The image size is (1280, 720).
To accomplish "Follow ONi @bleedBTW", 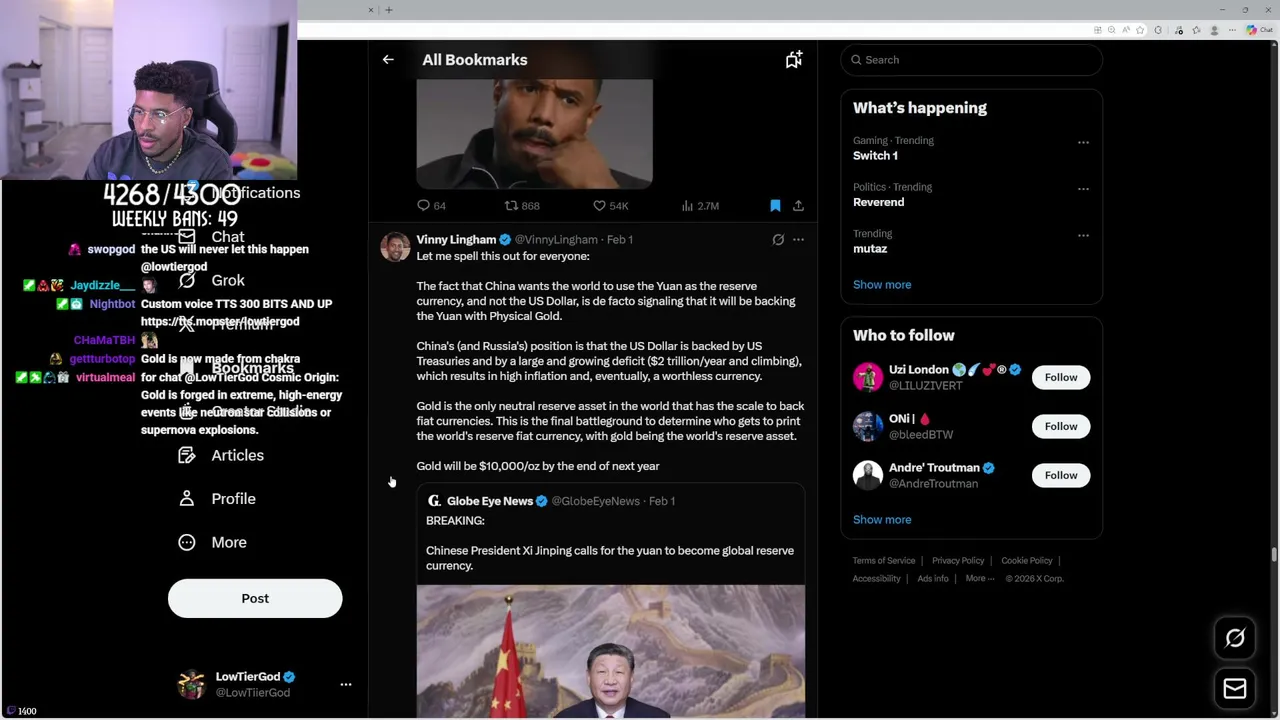I will click(1061, 427).
